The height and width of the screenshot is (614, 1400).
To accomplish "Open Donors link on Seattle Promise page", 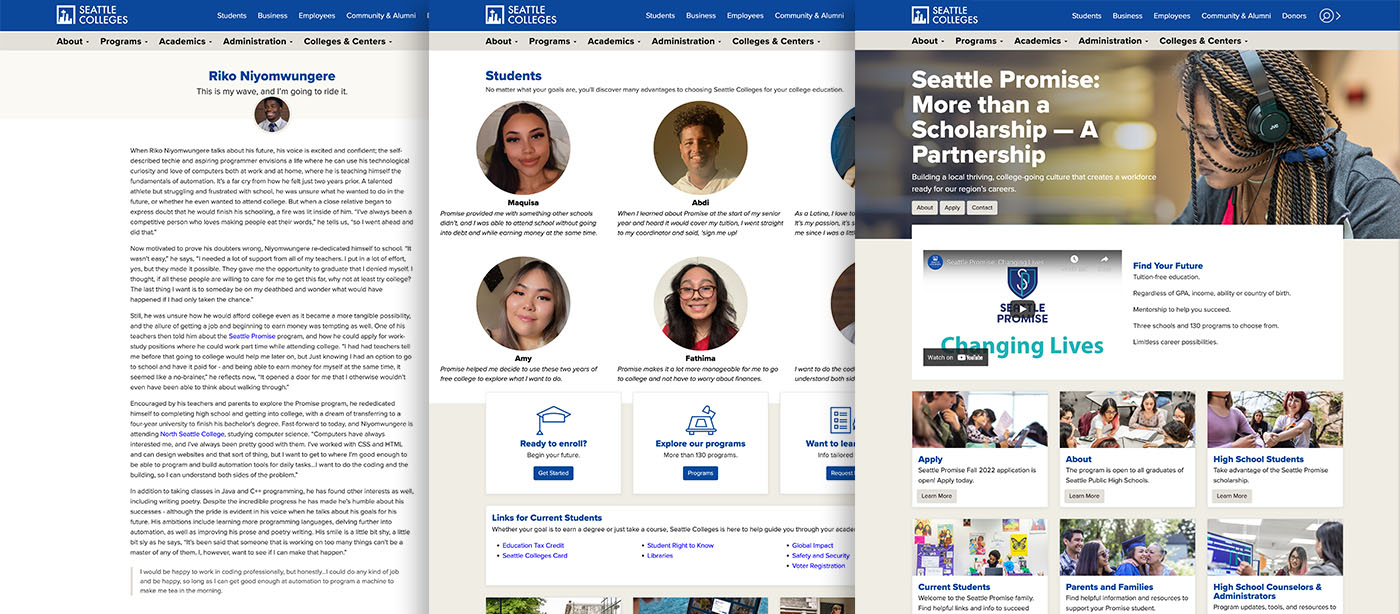I will [1294, 16].
